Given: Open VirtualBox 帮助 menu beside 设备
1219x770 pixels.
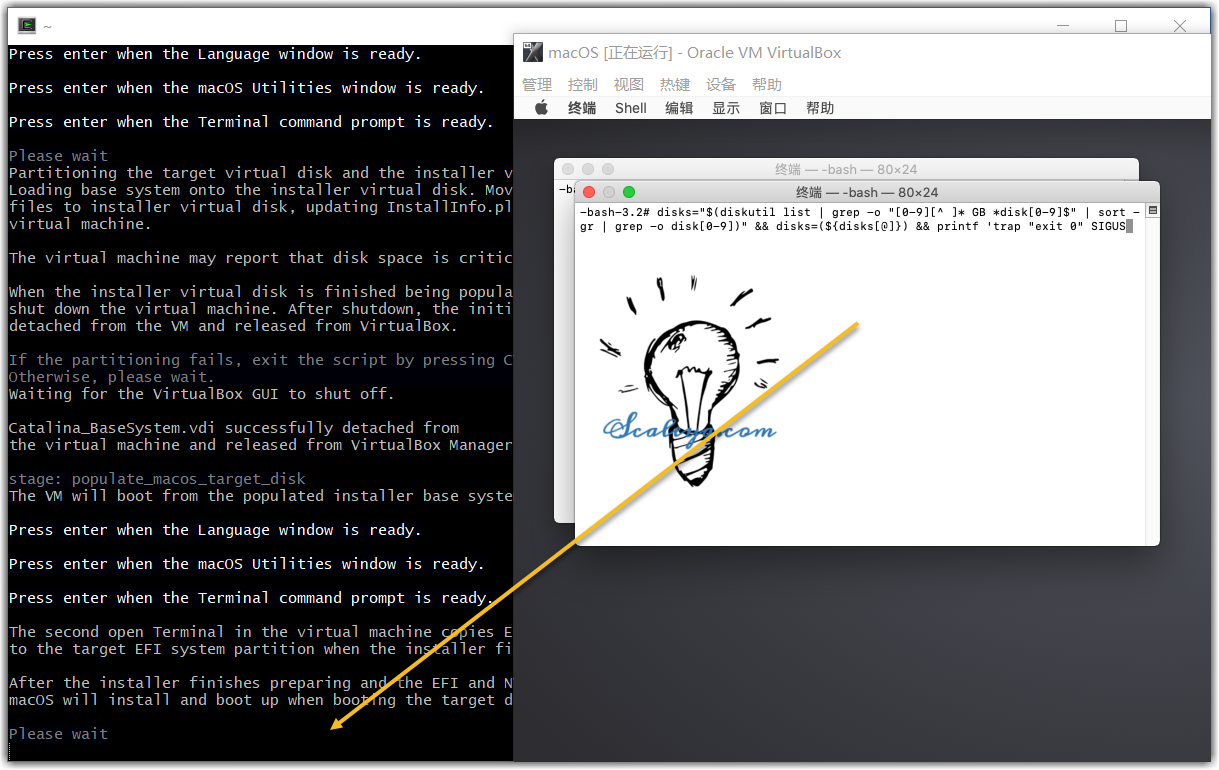Looking at the screenshot, I should click(x=767, y=85).
